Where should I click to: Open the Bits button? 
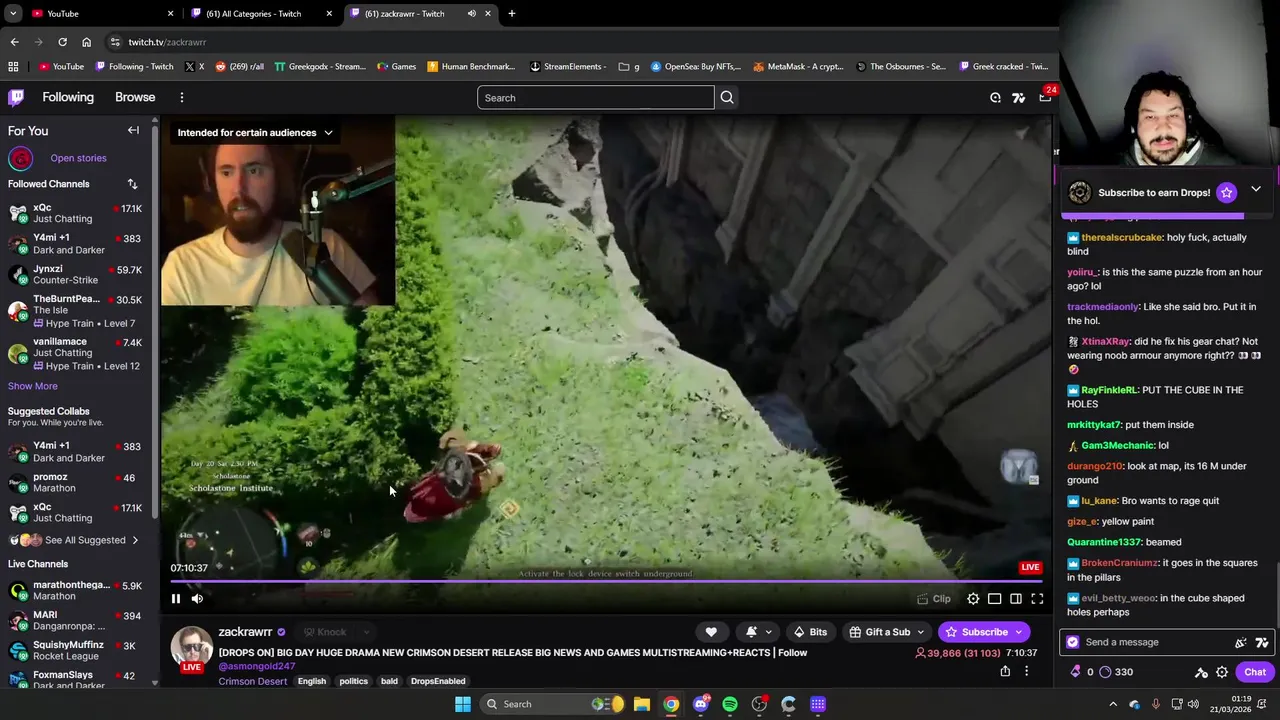tap(810, 632)
